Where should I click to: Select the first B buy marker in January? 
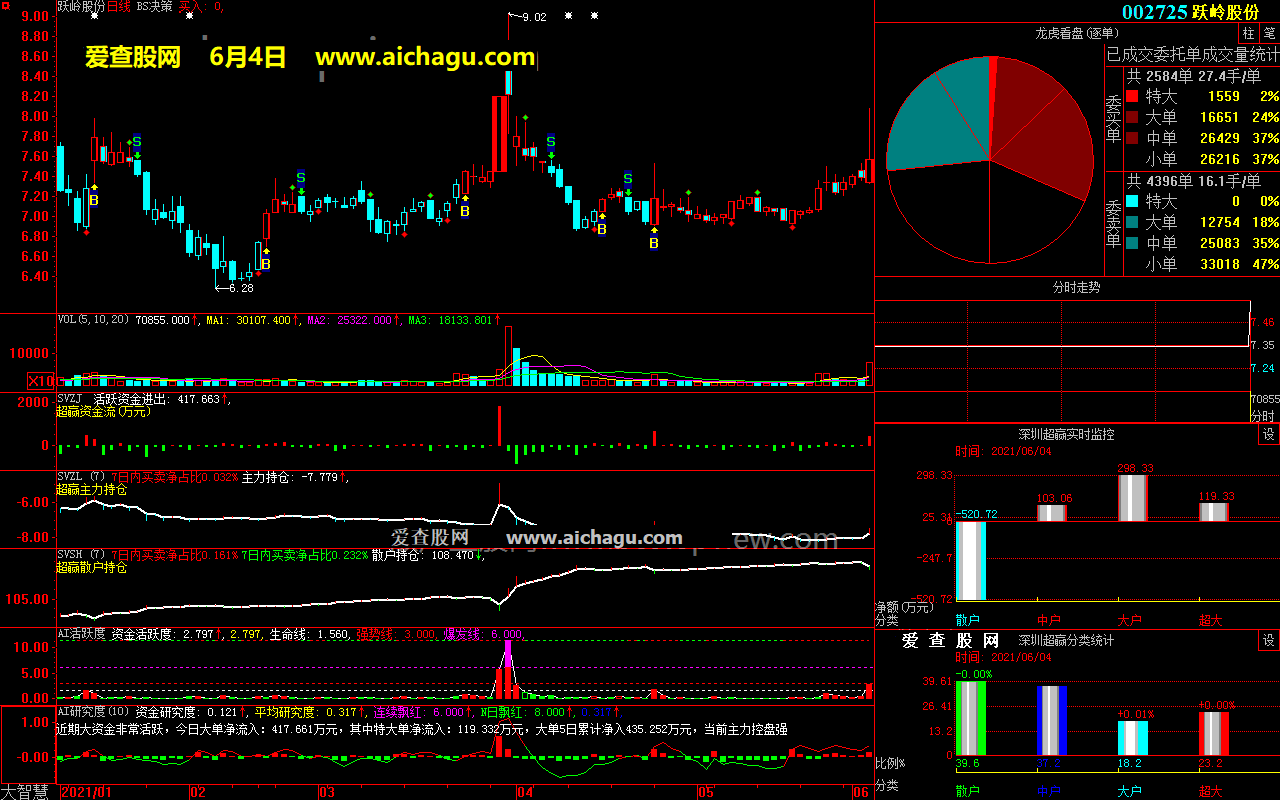94,200
